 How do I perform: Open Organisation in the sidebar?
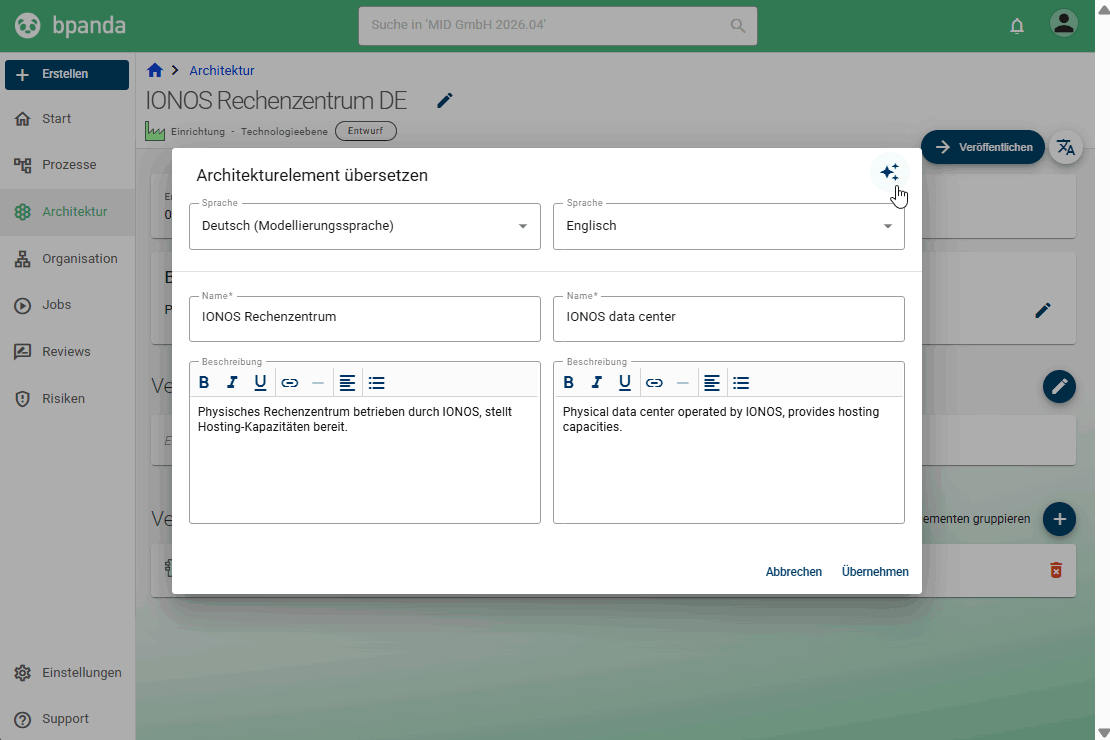[67, 259]
